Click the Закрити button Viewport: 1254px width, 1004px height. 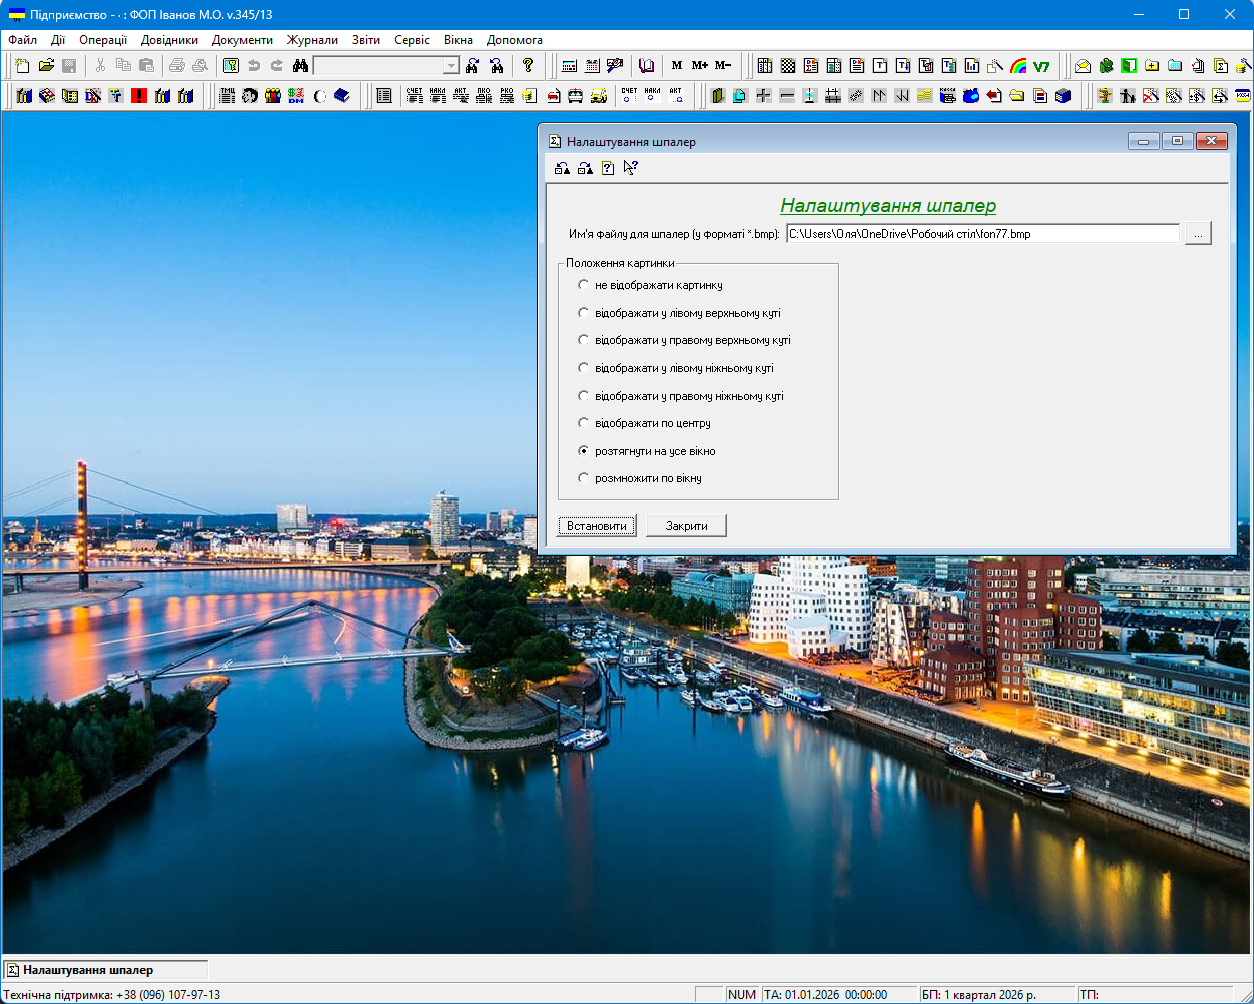686,526
